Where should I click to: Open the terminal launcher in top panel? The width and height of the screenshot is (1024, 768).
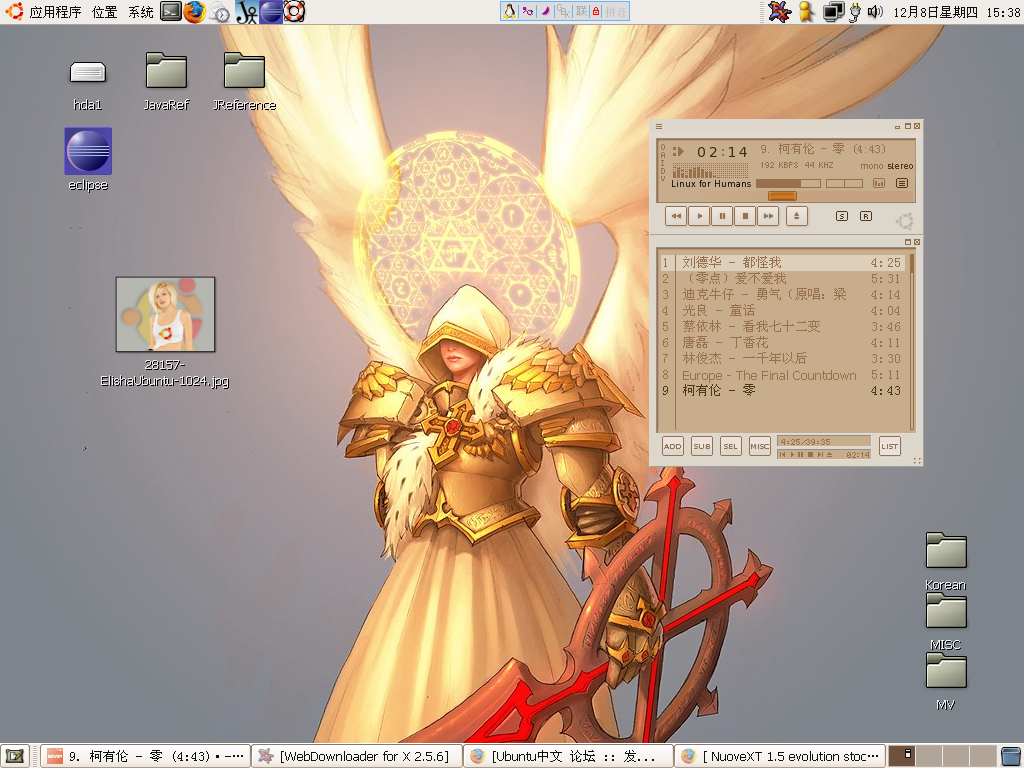tap(170, 12)
